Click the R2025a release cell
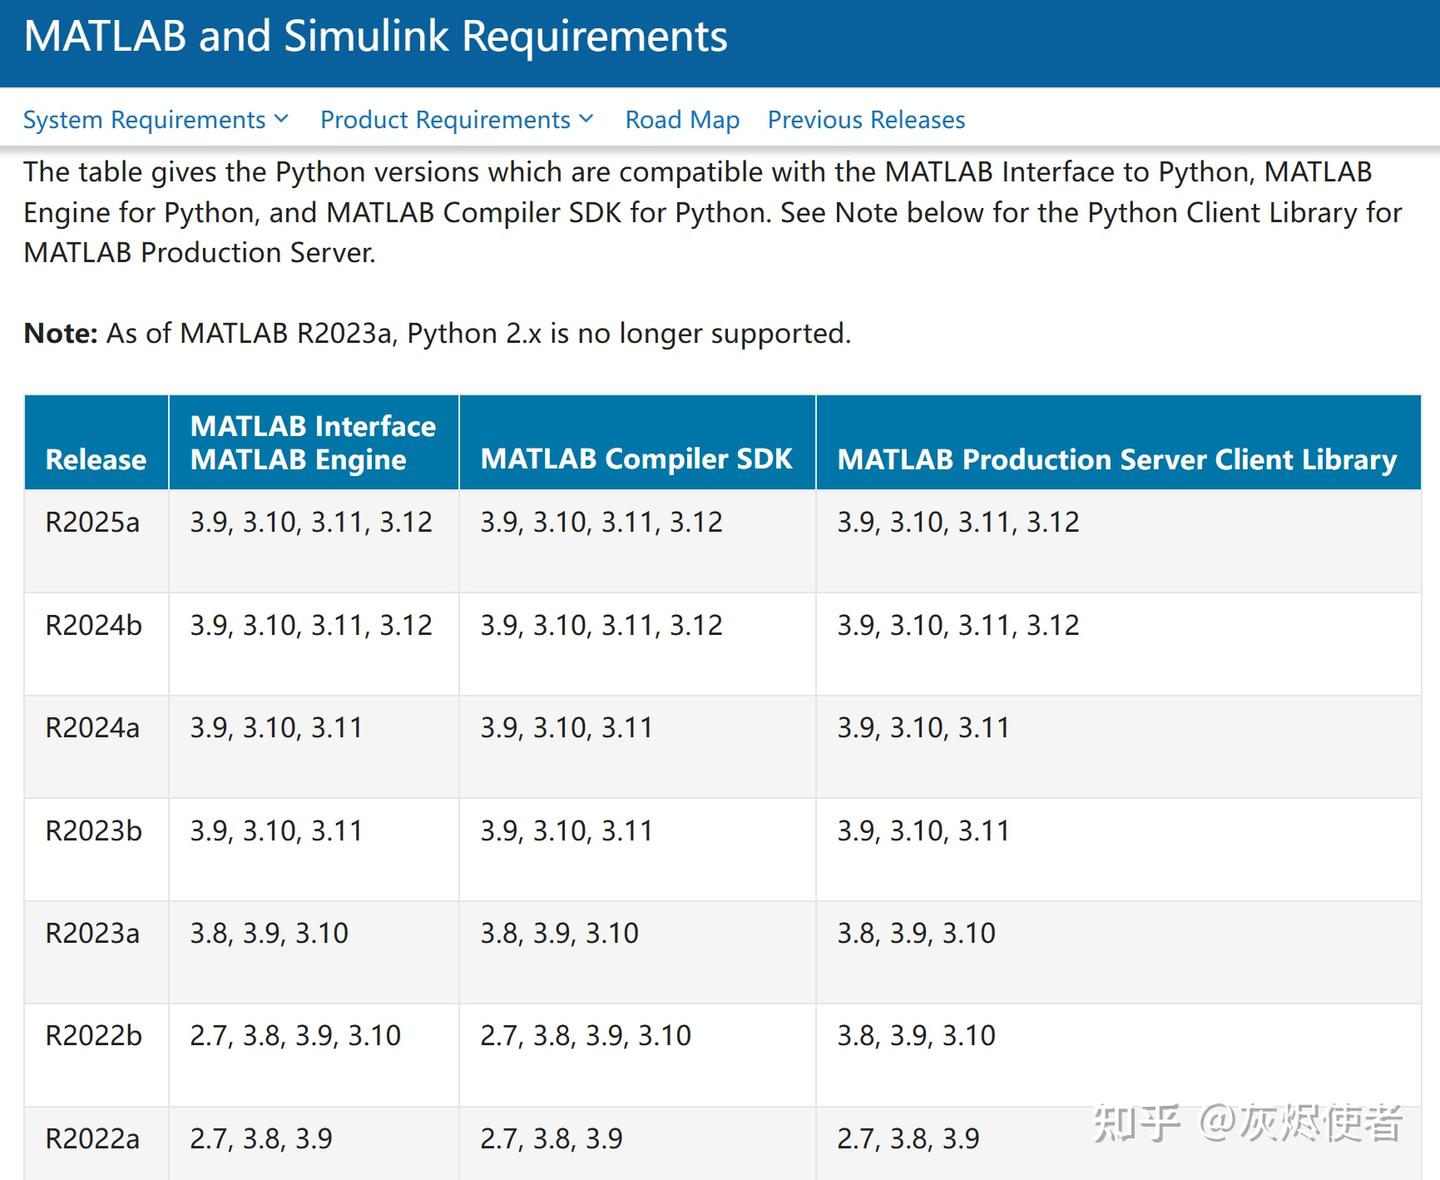This screenshot has width=1440, height=1180. (x=93, y=522)
